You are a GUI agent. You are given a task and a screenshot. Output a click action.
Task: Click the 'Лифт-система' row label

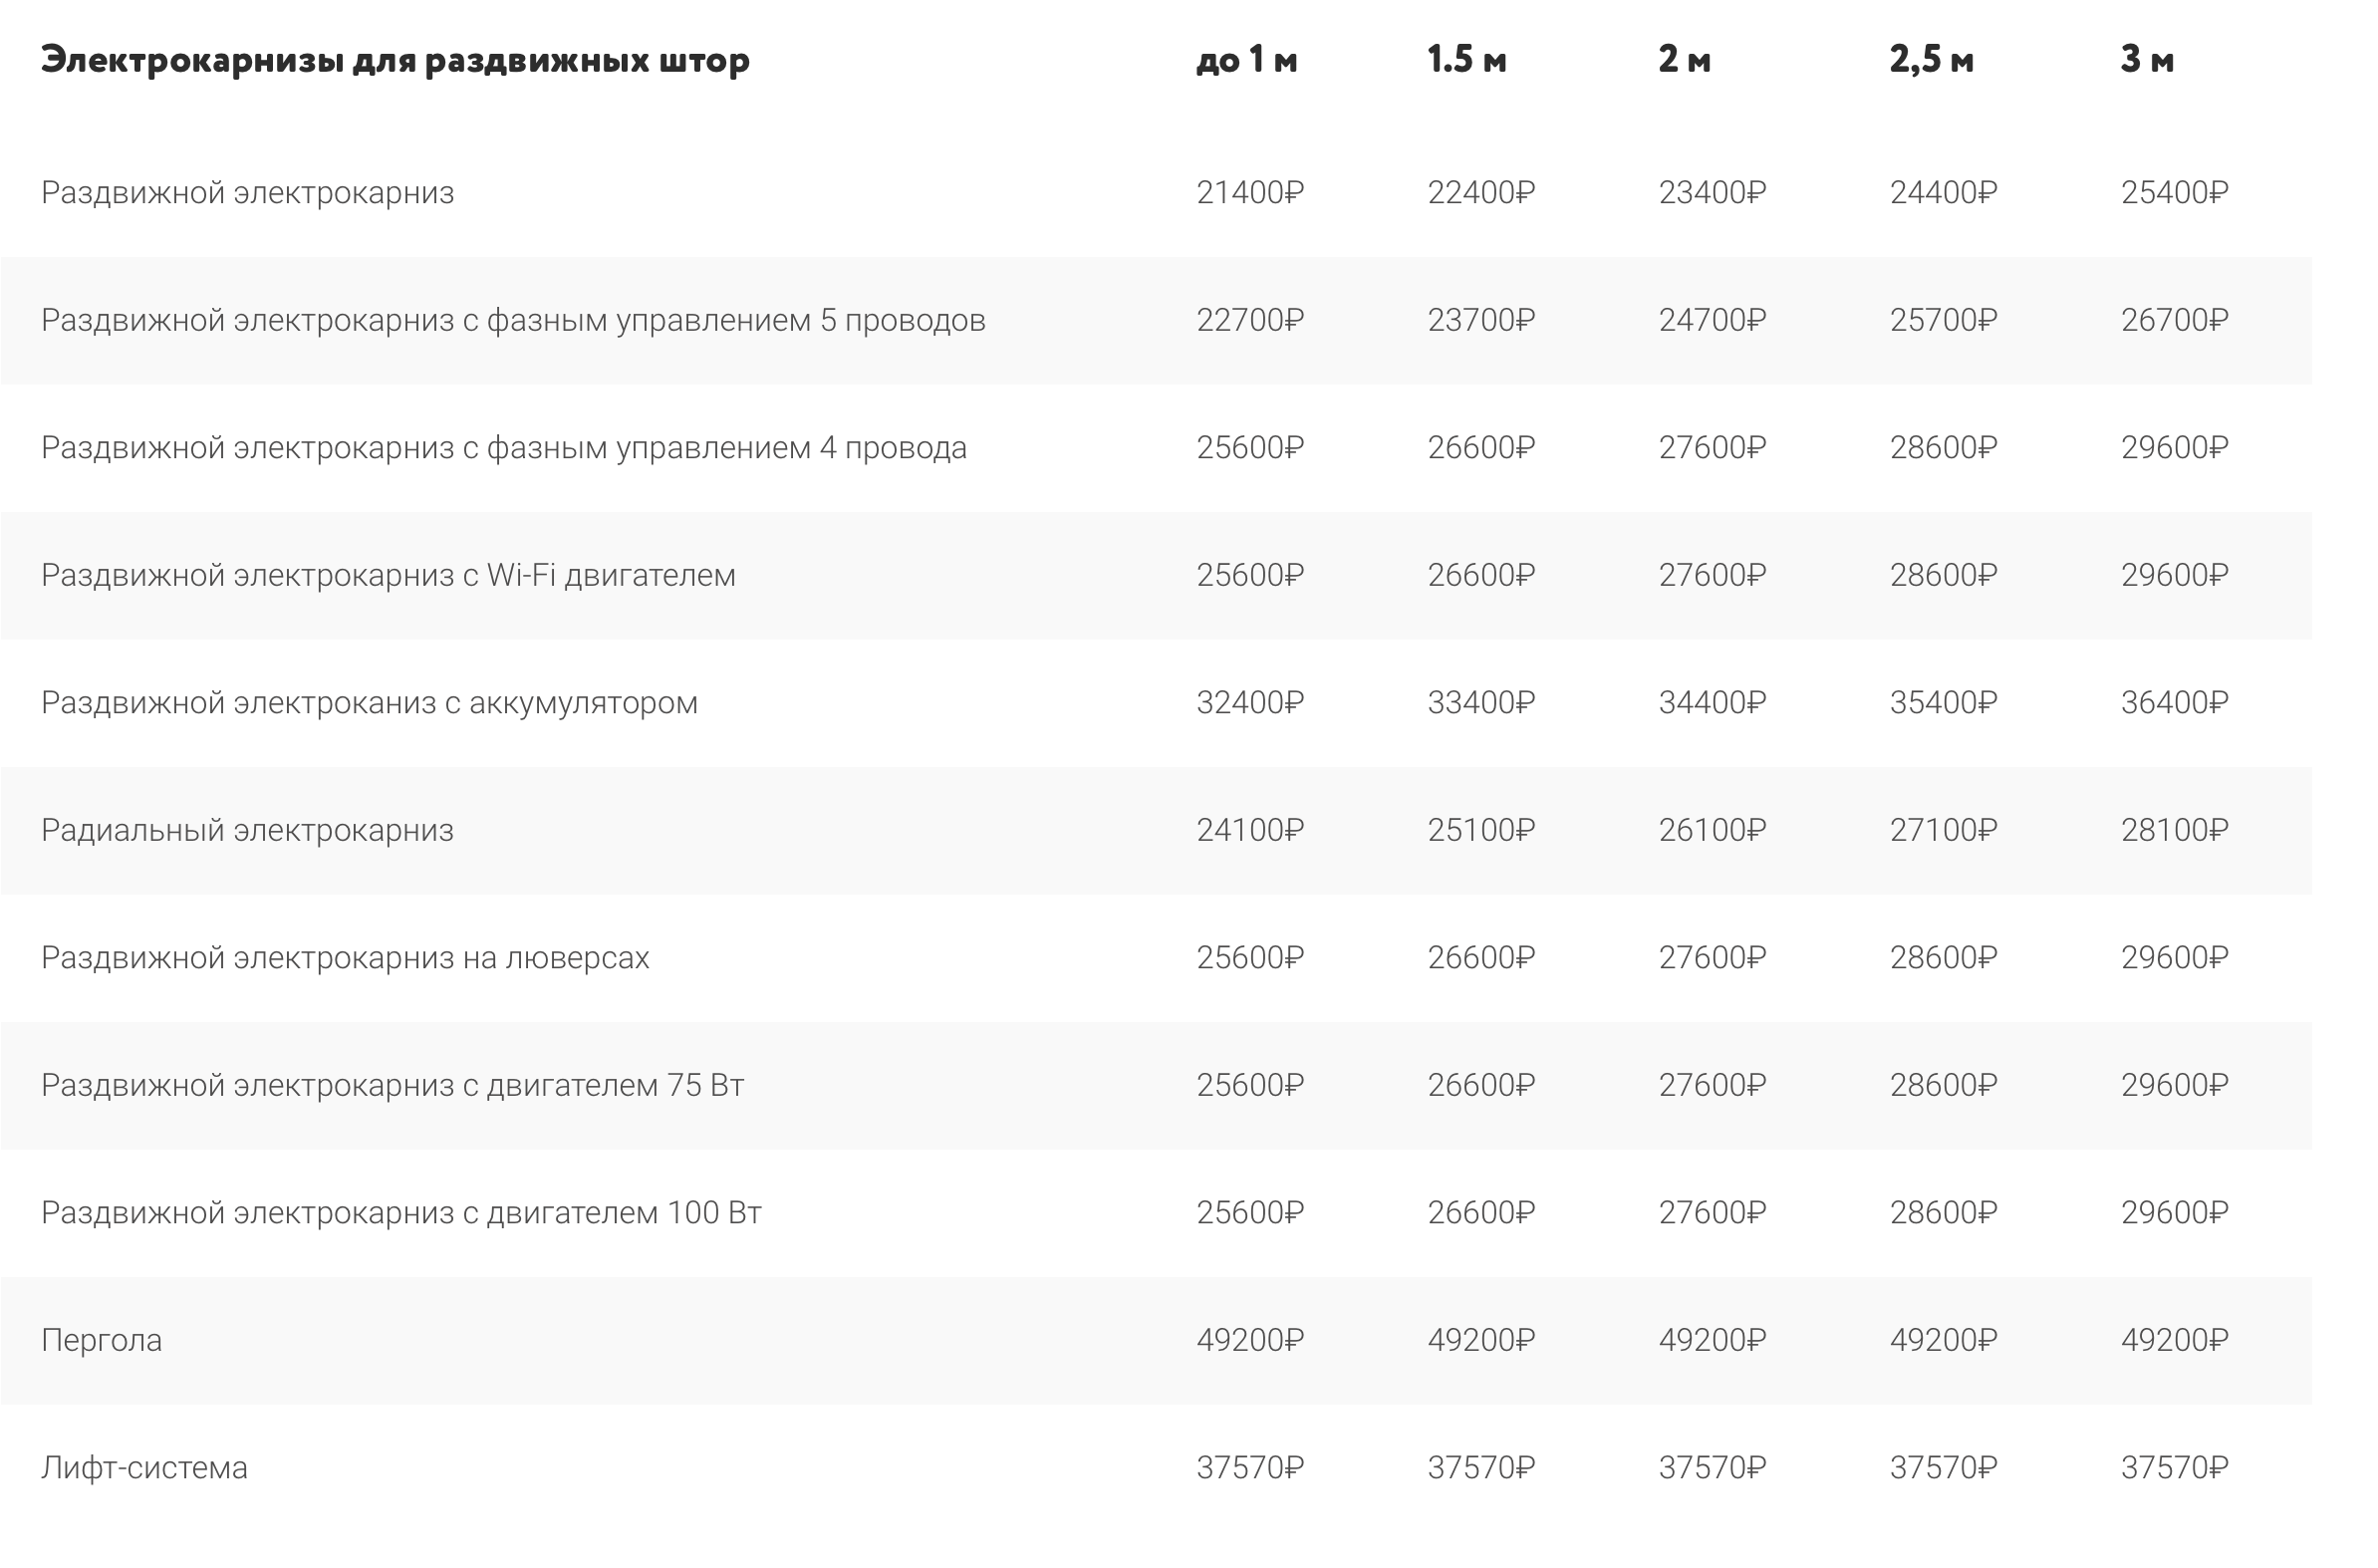144,1468
